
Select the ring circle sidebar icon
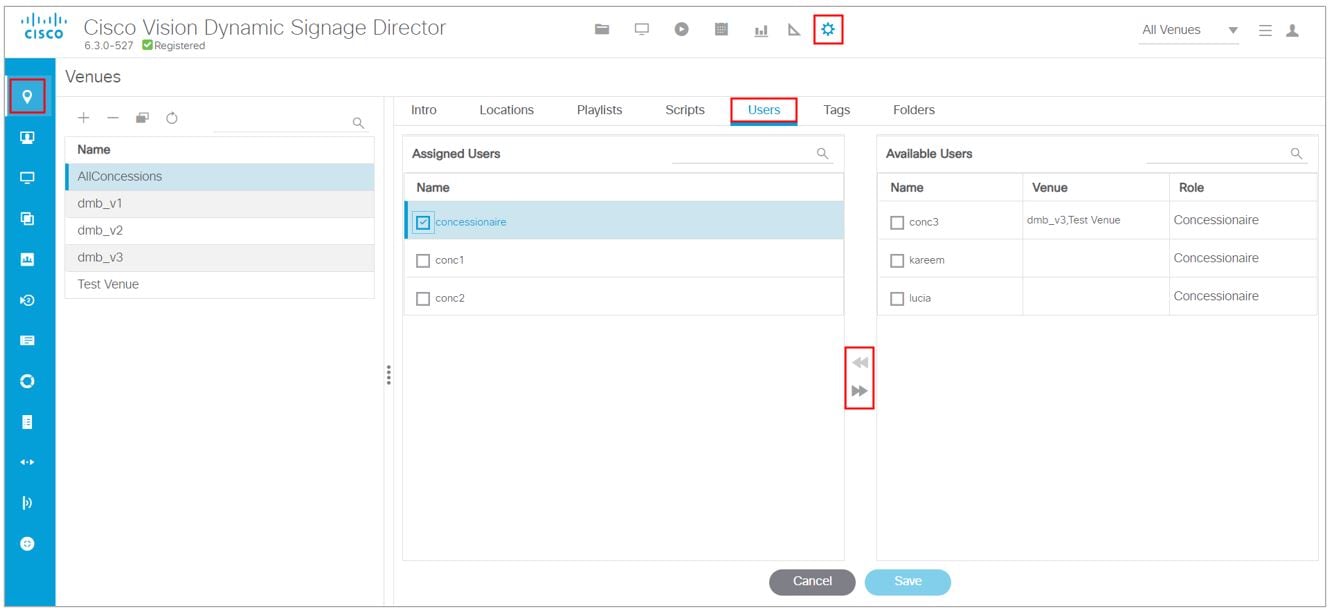[x=27, y=381]
